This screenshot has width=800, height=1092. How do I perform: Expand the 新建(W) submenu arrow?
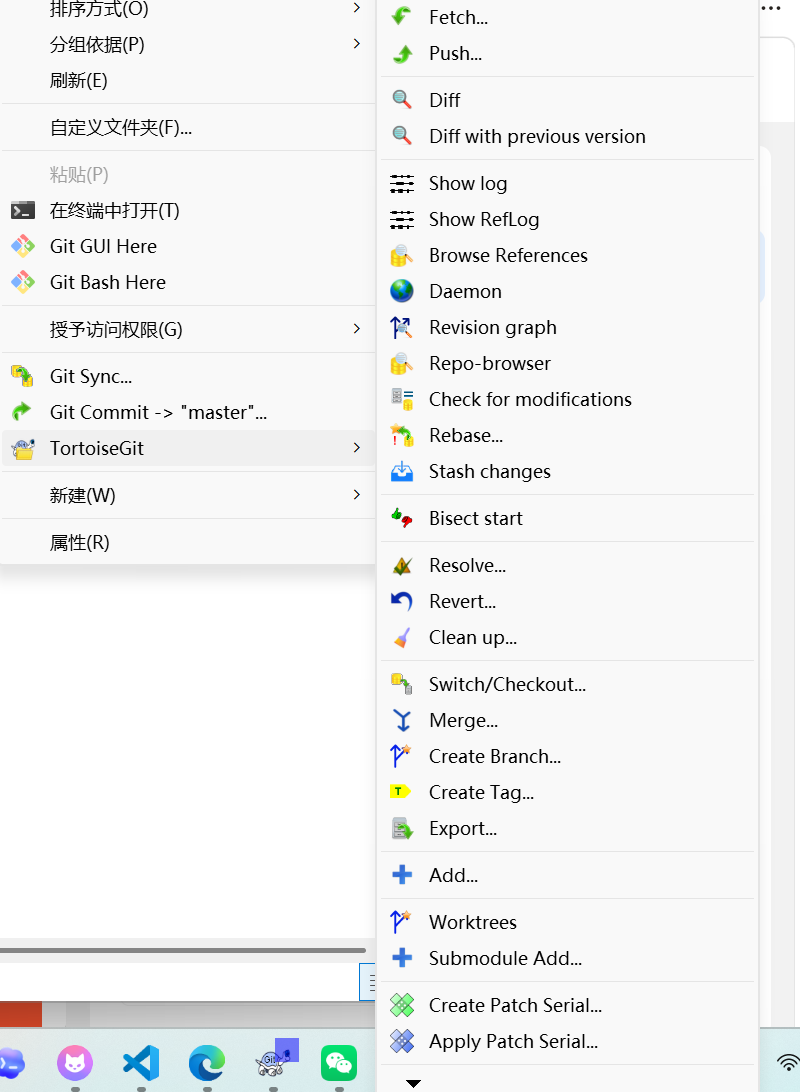[356, 495]
